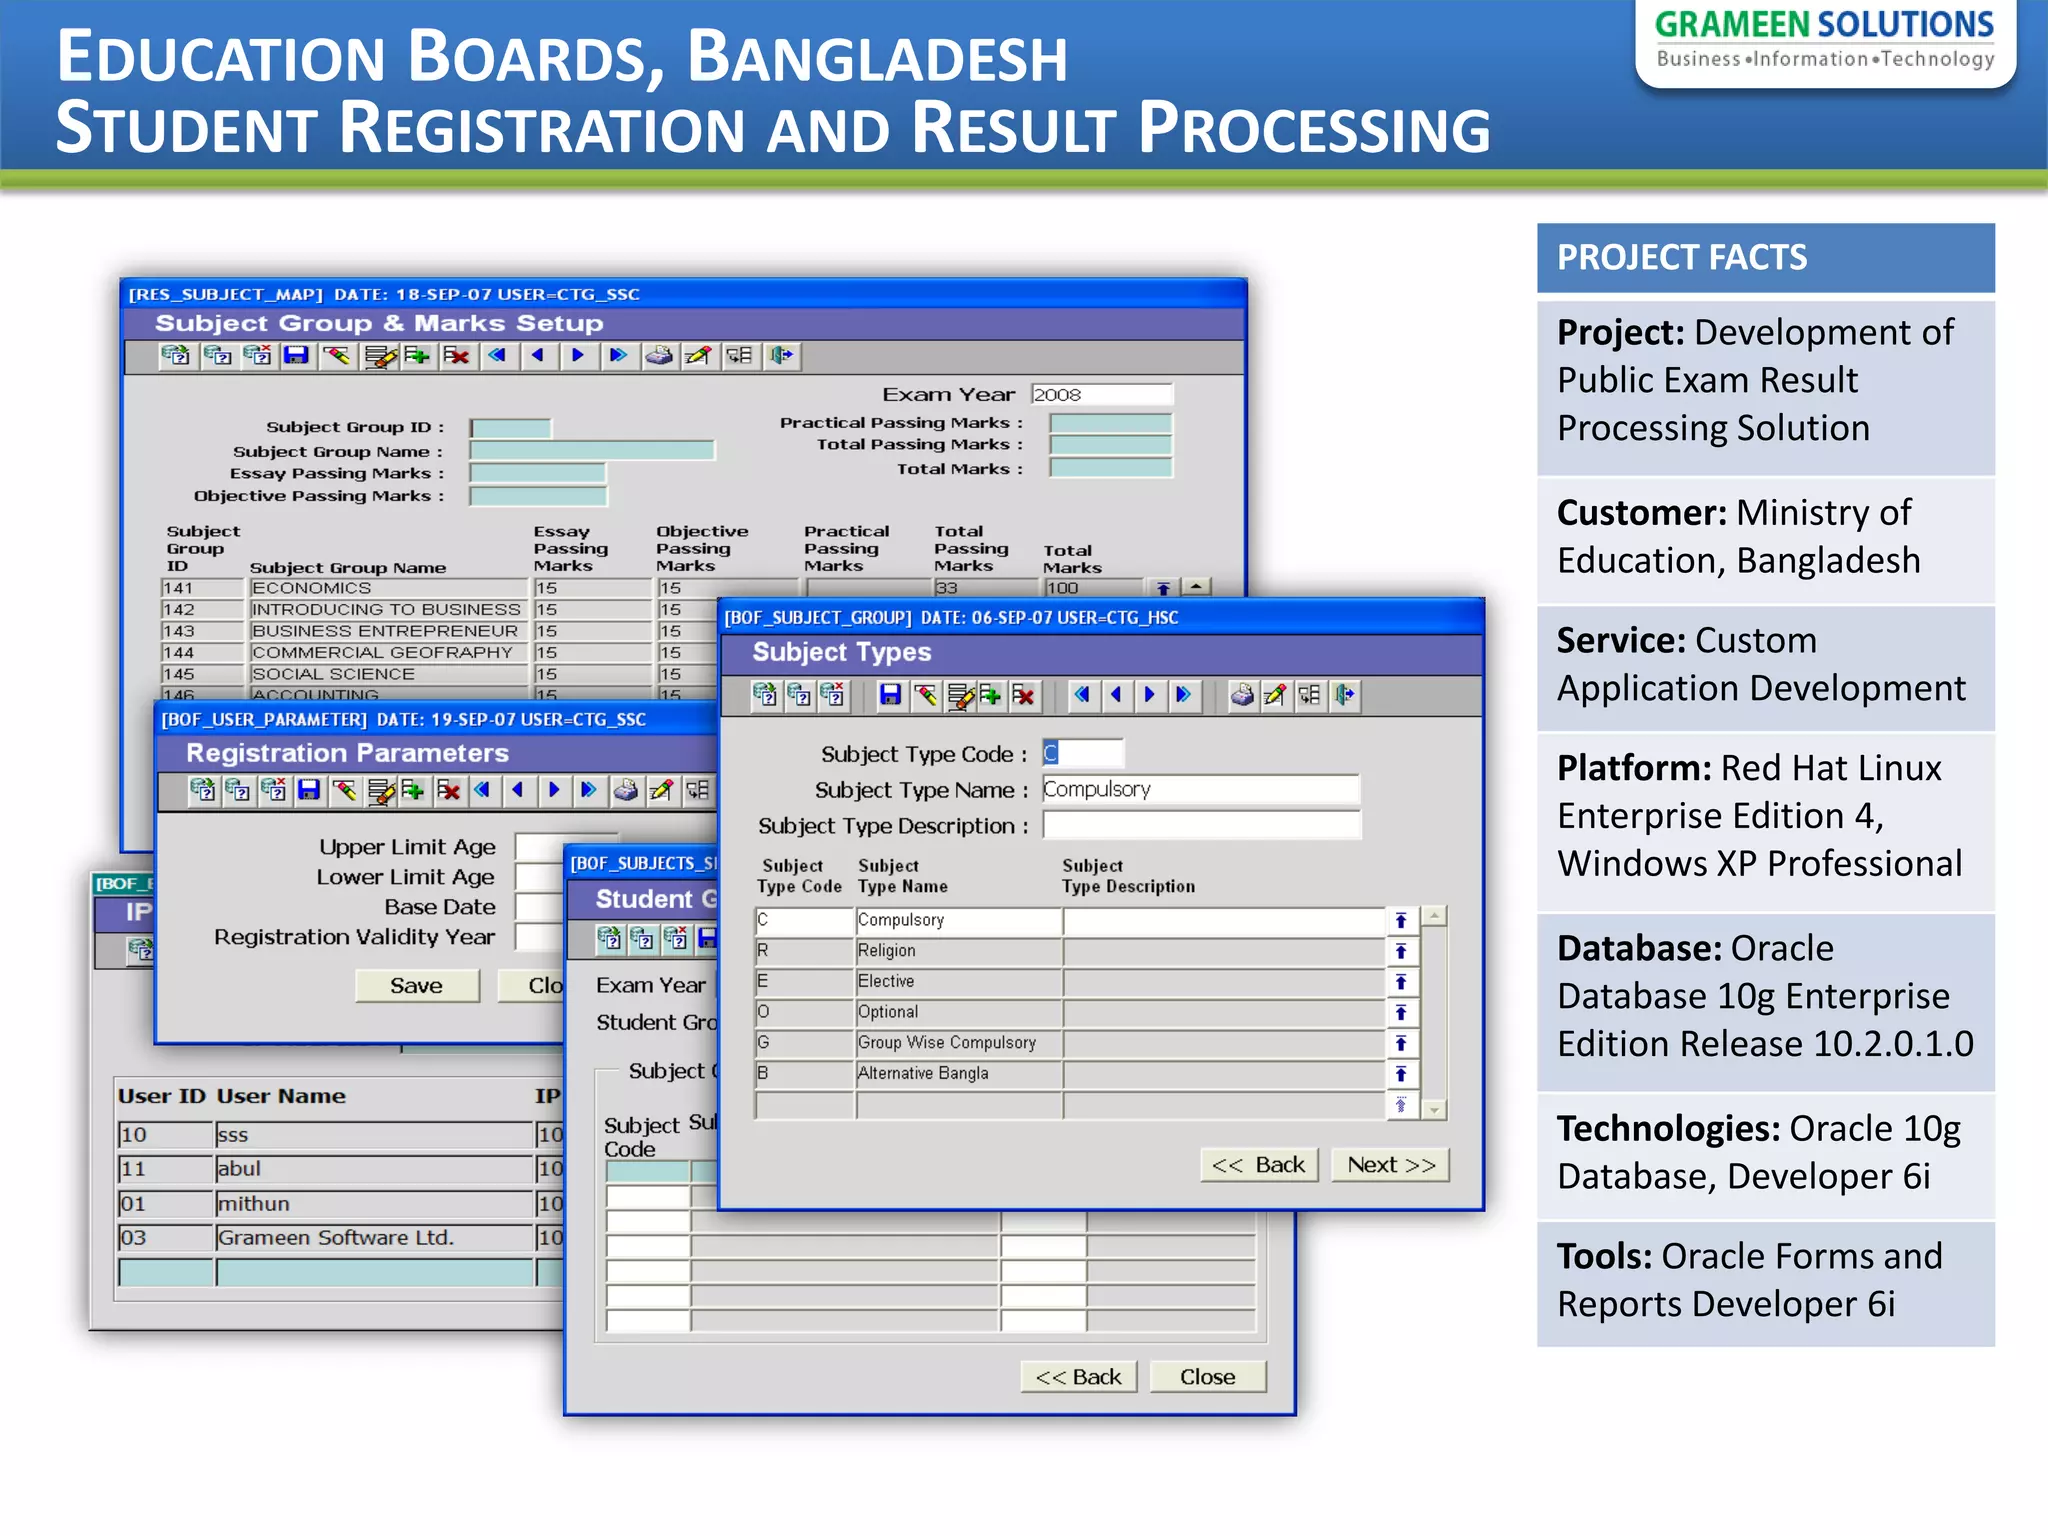Select the Elective row in Subject Types table
The image size is (2048, 1536).
pos(1070,982)
